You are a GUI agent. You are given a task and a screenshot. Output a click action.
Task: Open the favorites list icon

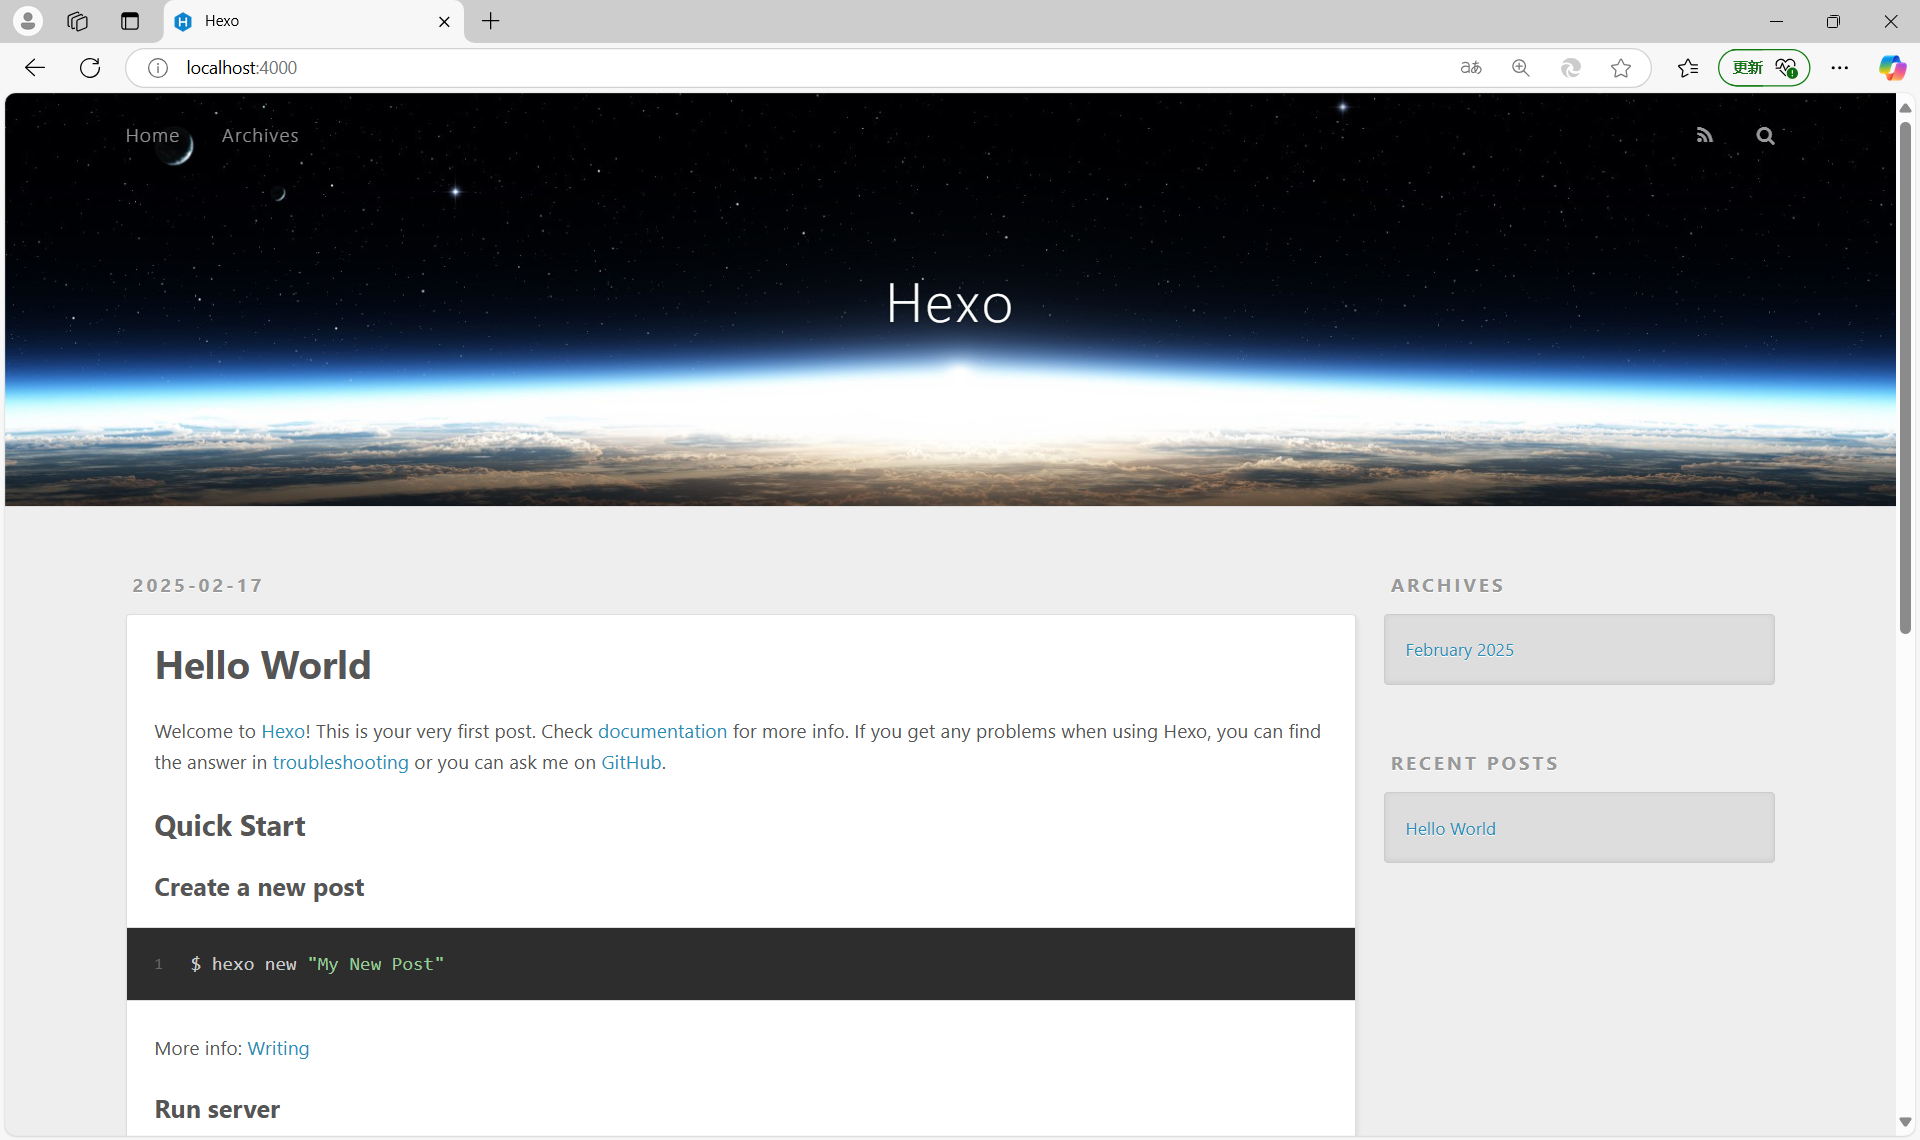1688,68
